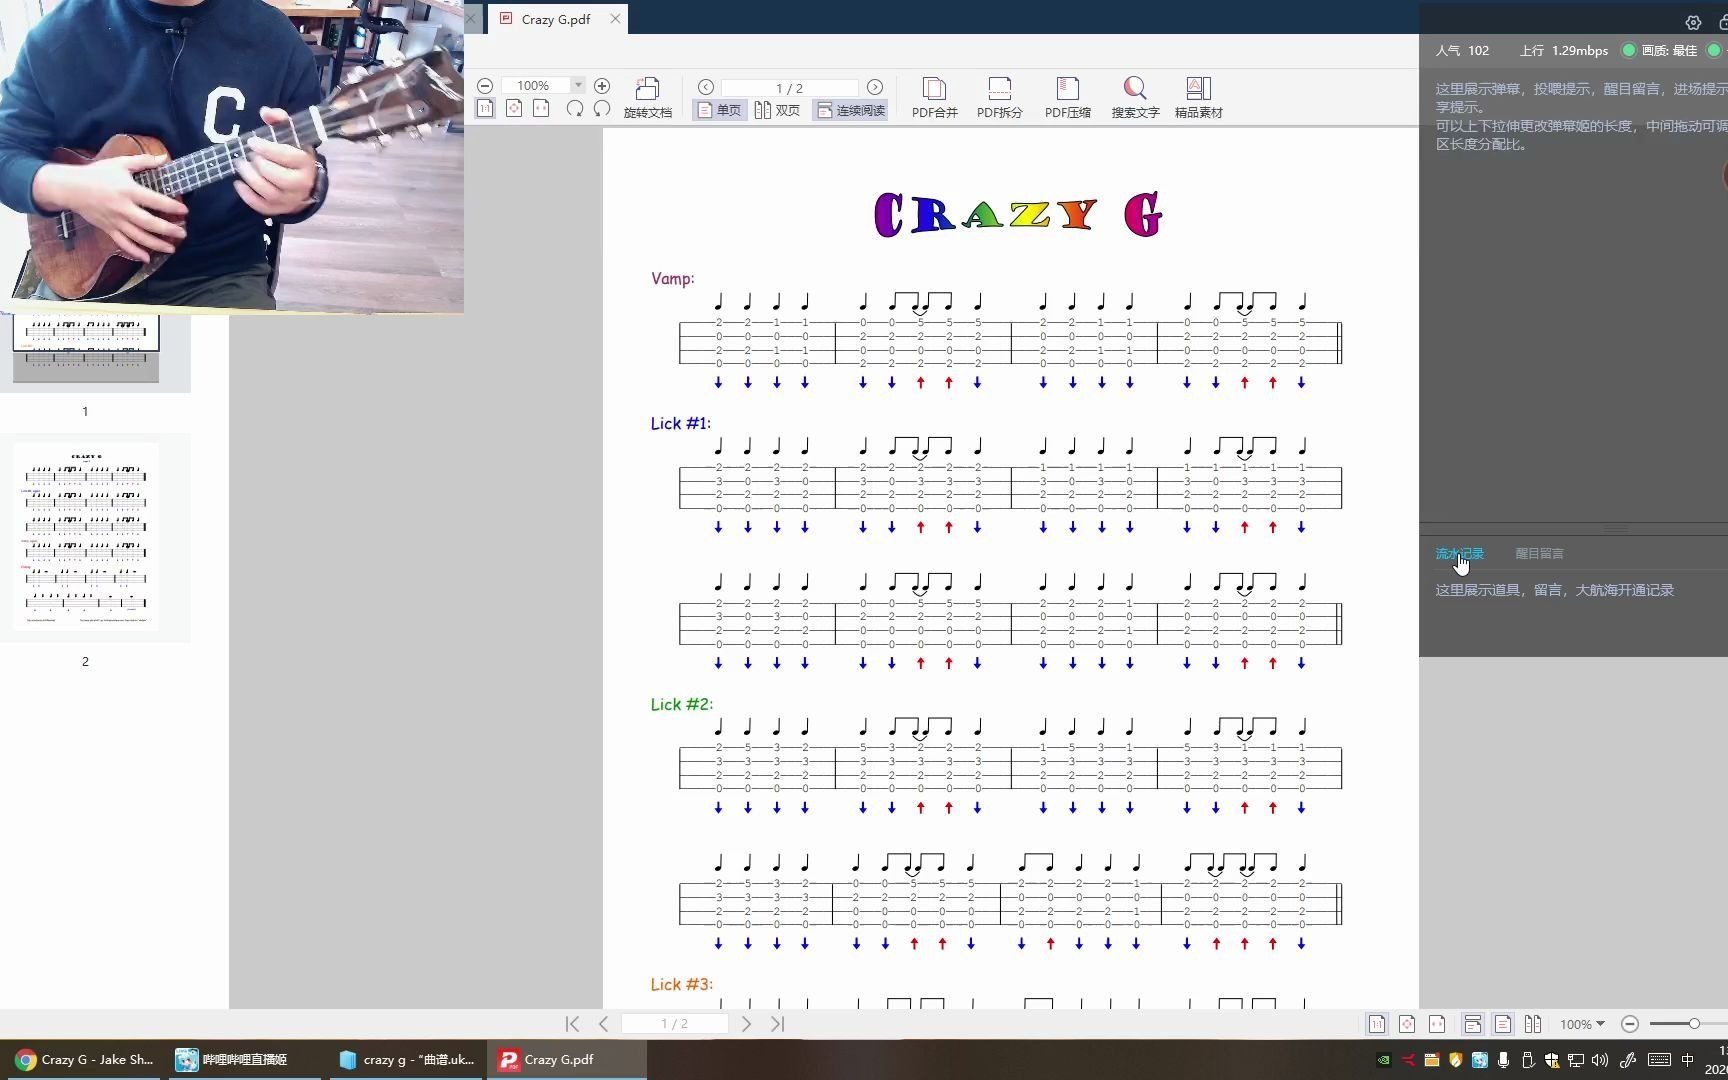Close the Crazy G.pdf tab
This screenshot has width=1728, height=1080.
pyautogui.click(x=615, y=19)
